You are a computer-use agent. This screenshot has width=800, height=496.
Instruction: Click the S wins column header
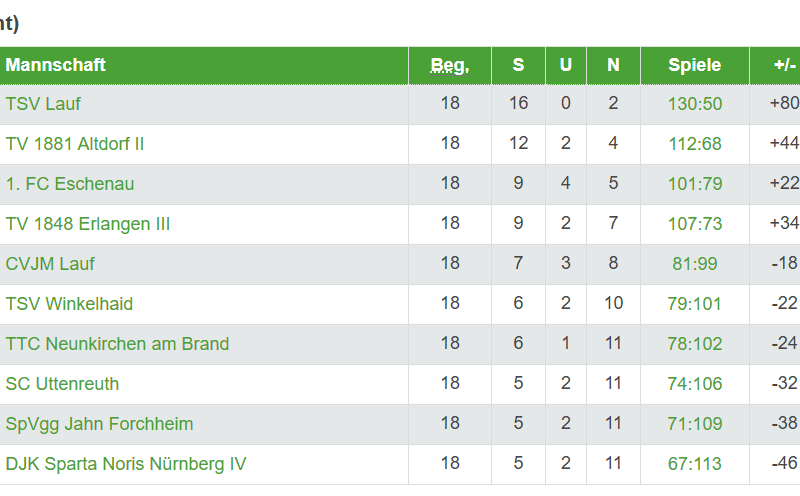tap(518, 65)
